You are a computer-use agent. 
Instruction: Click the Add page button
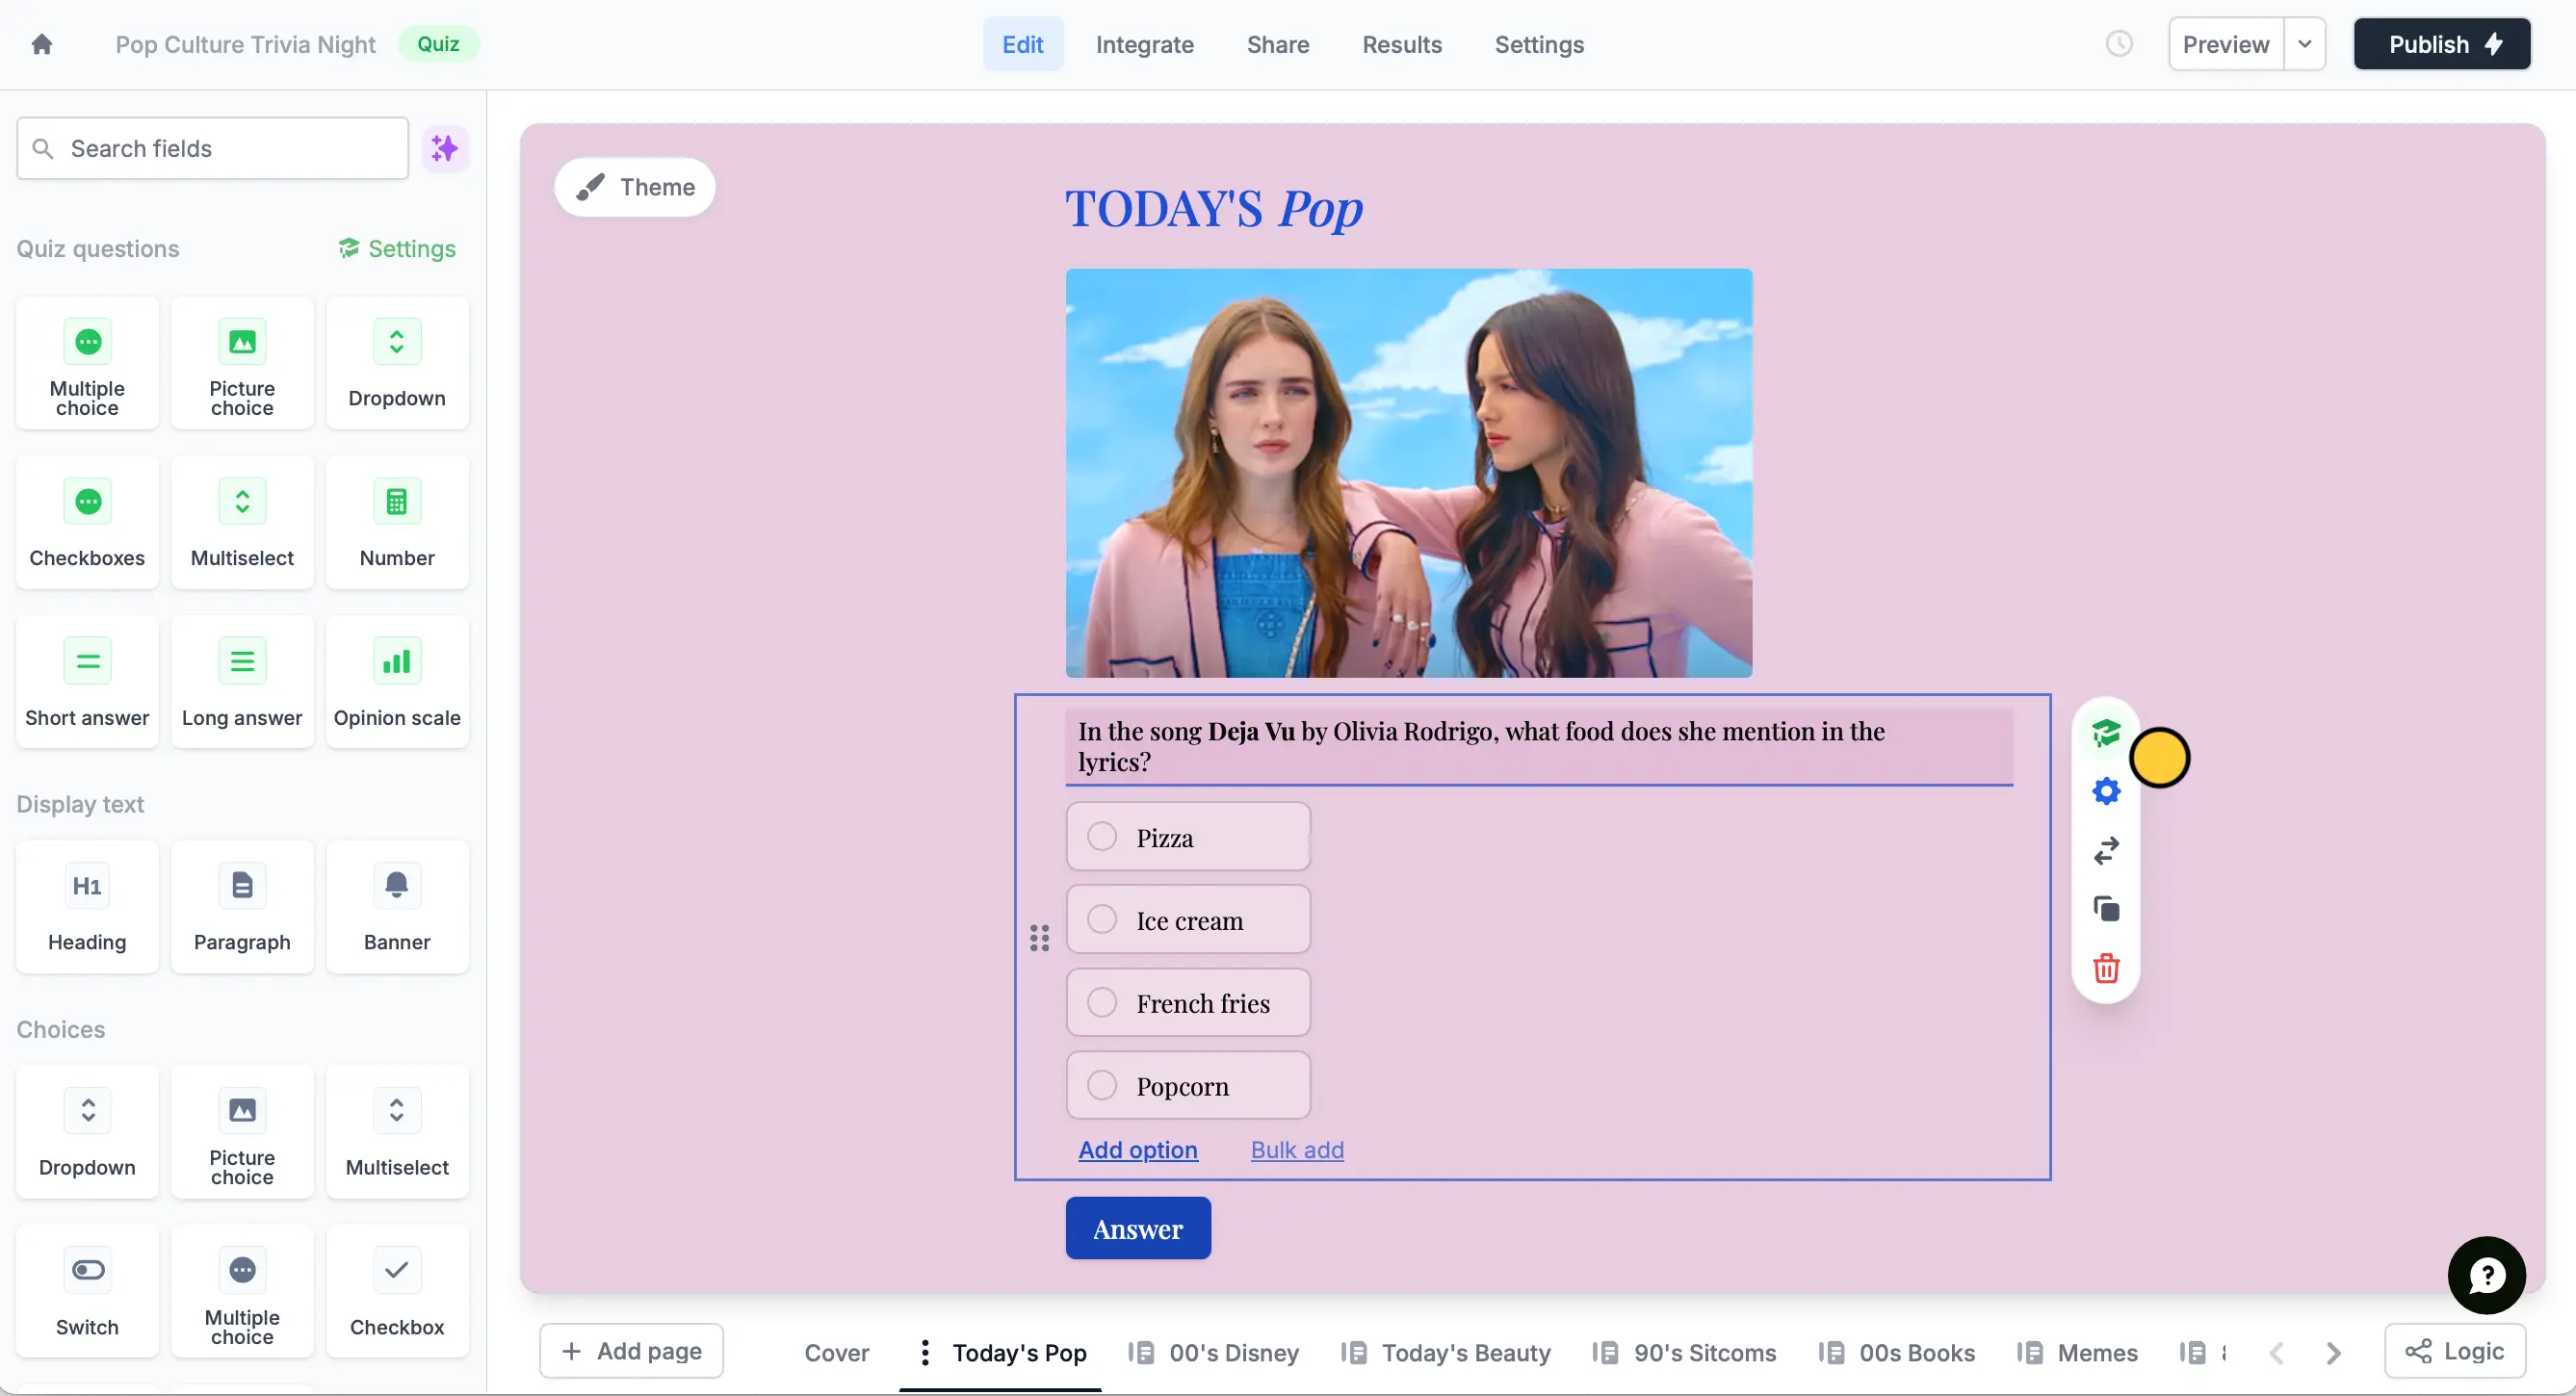(x=631, y=1351)
